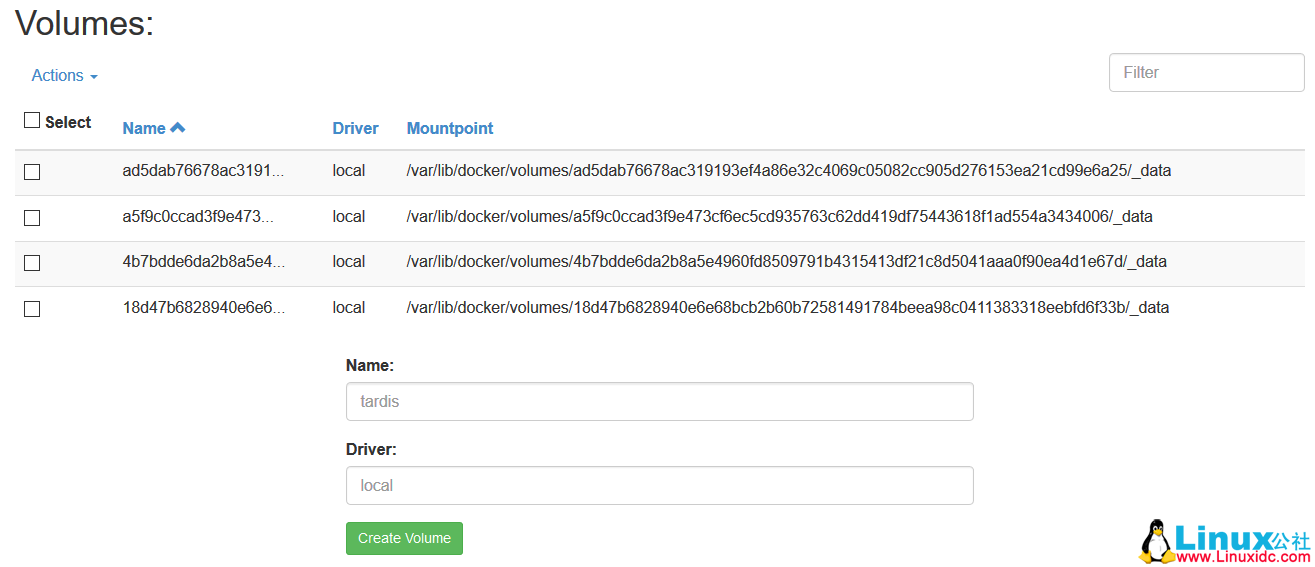Screen dimensions: 1315x567
Task: Click the mountpoint path of volume 18d47b6828940e6e6
Action: [x=787, y=308]
